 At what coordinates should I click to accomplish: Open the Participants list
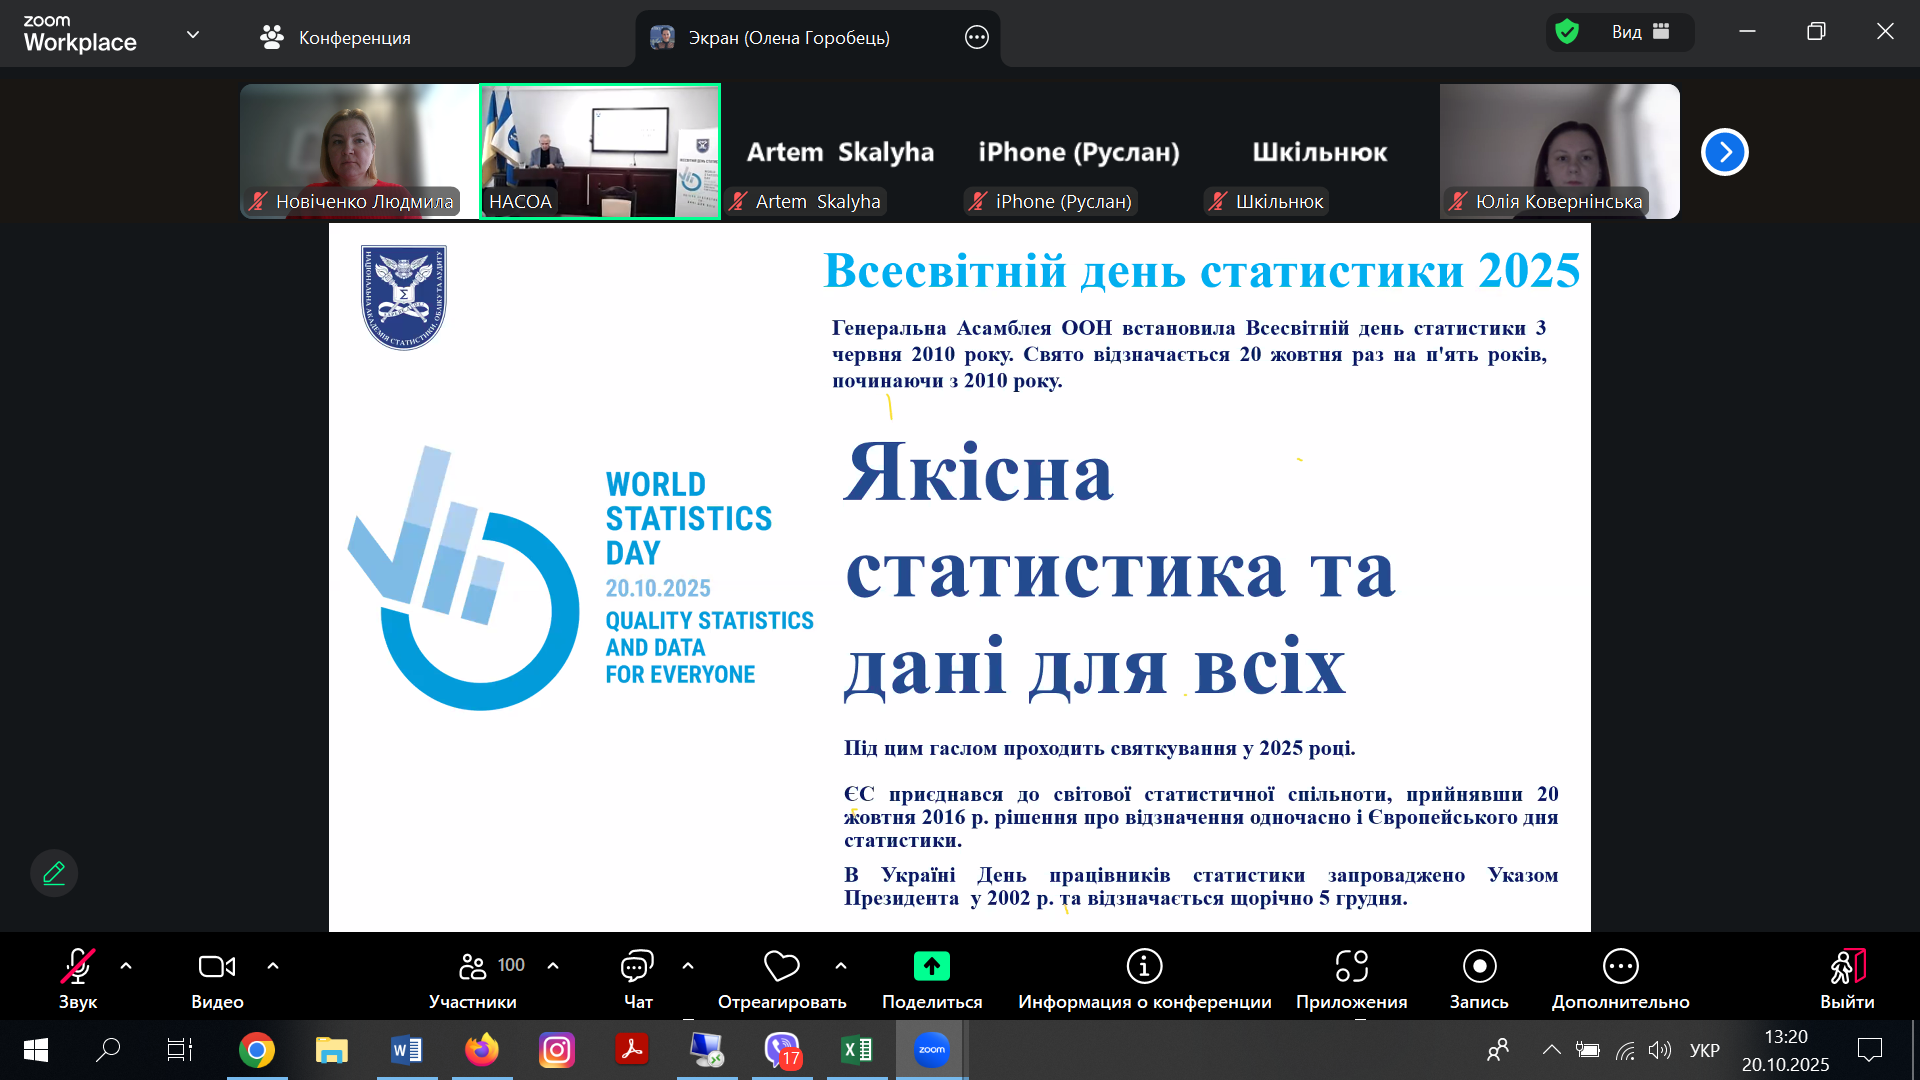click(473, 978)
